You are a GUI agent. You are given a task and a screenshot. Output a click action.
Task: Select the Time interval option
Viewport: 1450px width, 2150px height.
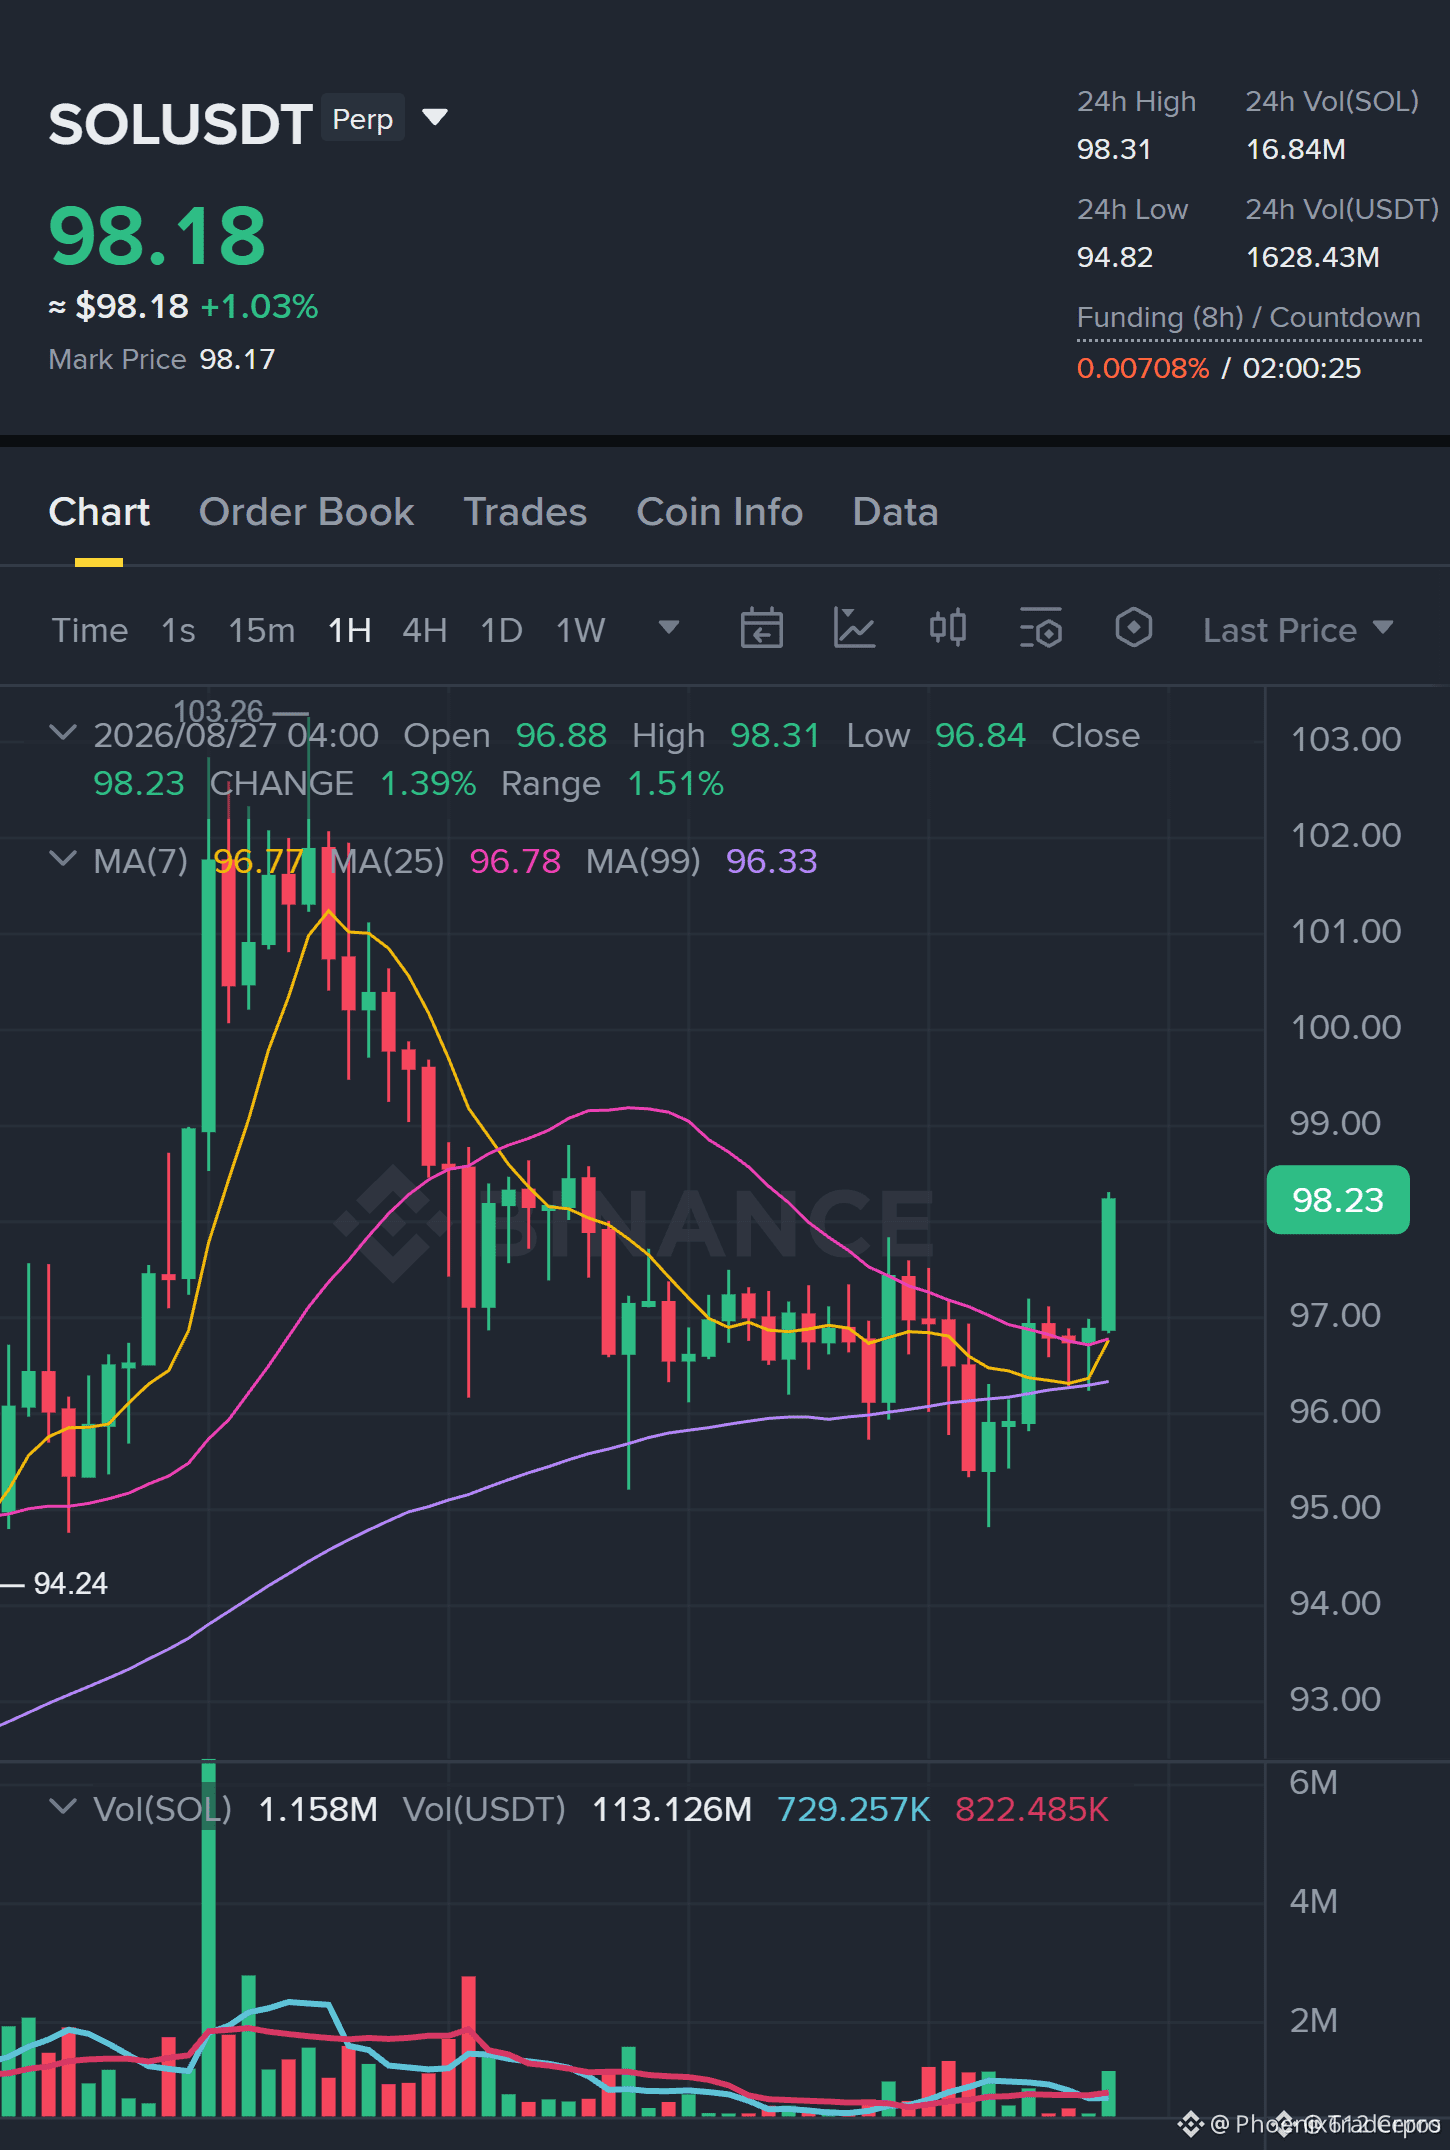pyautogui.click(x=90, y=631)
